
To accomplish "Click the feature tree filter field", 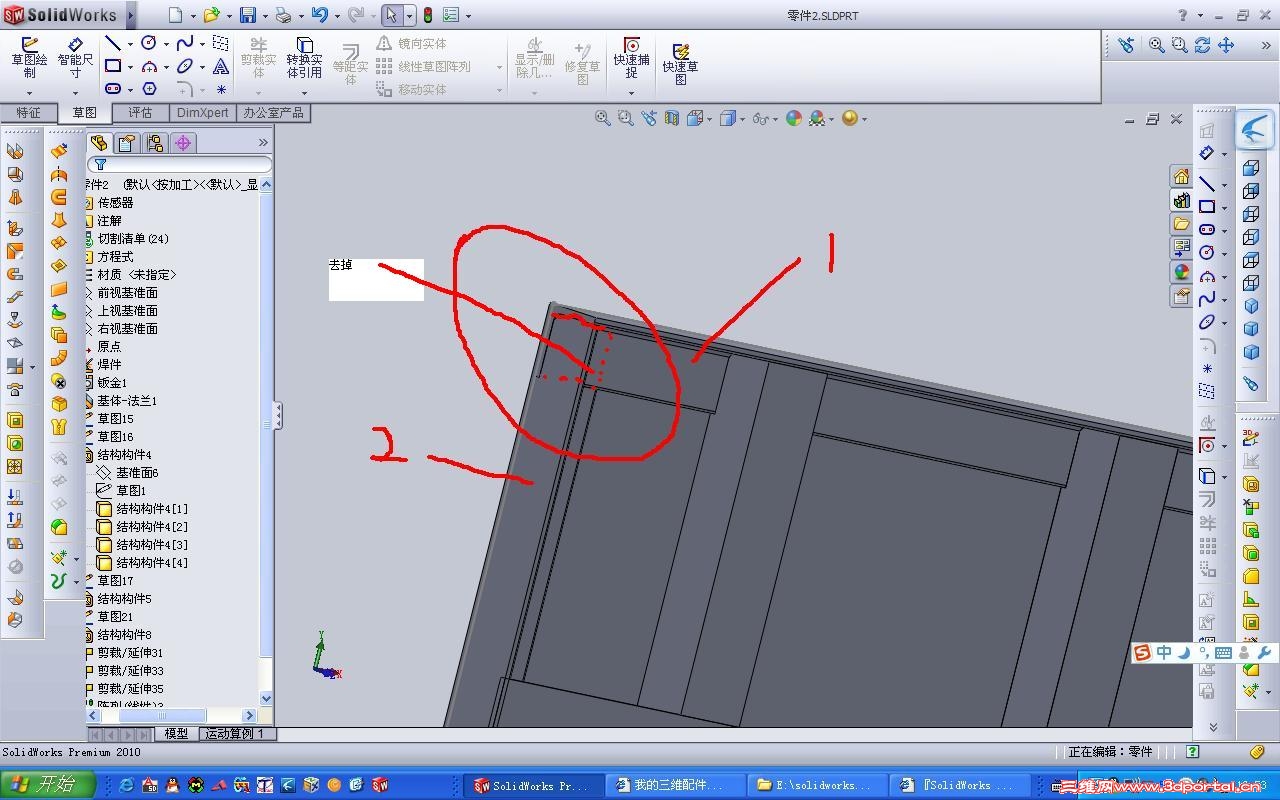I will 180,164.
